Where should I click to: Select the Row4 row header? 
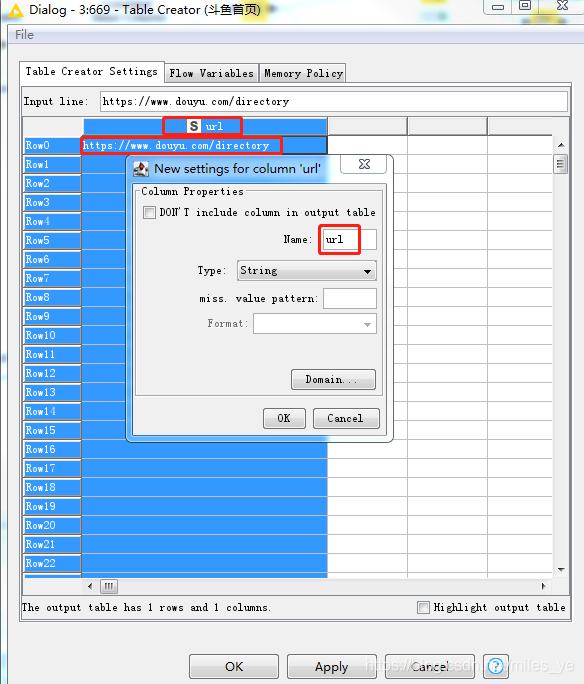click(x=52, y=221)
